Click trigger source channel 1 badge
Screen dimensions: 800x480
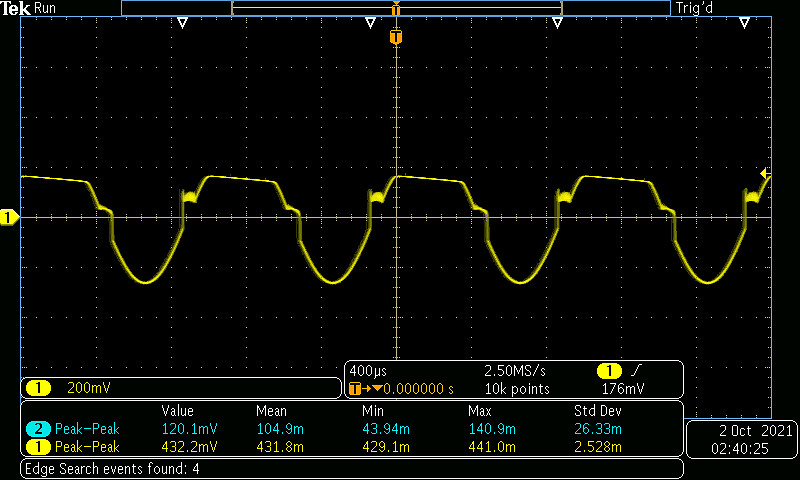point(609,370)
